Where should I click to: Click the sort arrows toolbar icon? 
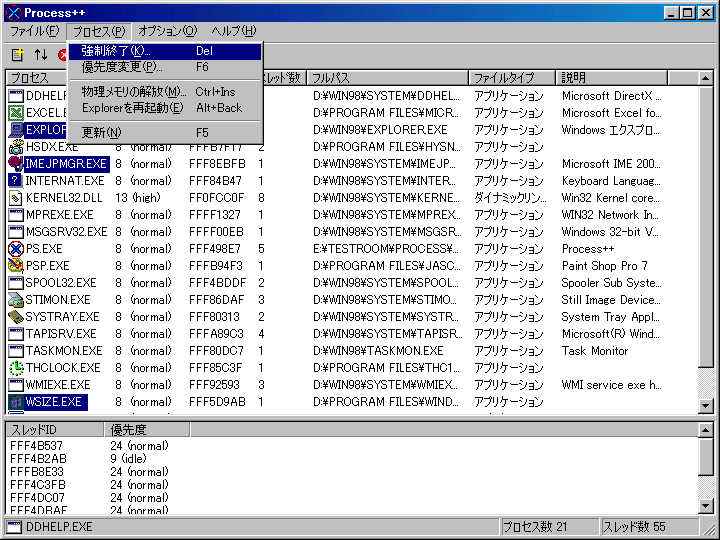(41, 55)
